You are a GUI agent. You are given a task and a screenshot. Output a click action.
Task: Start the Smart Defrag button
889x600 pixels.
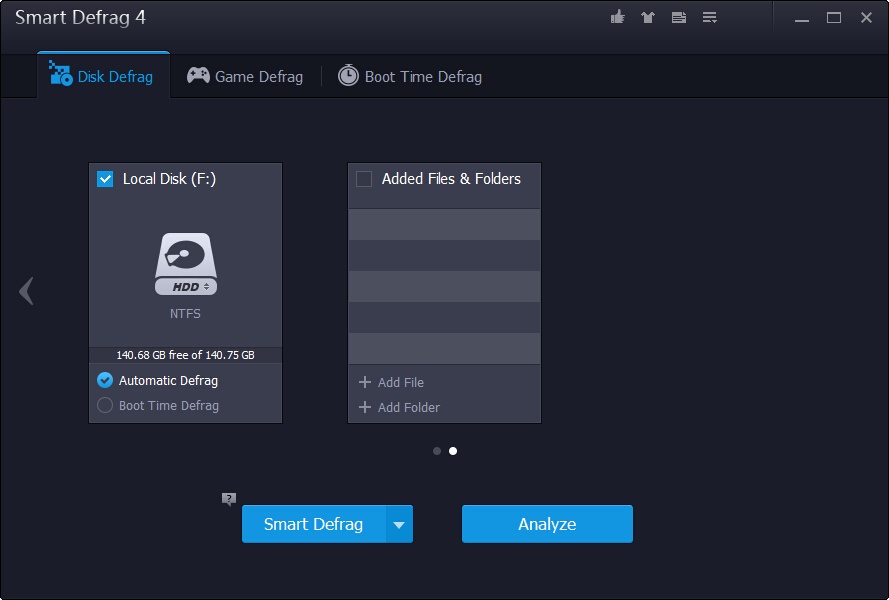pos(313,524)
